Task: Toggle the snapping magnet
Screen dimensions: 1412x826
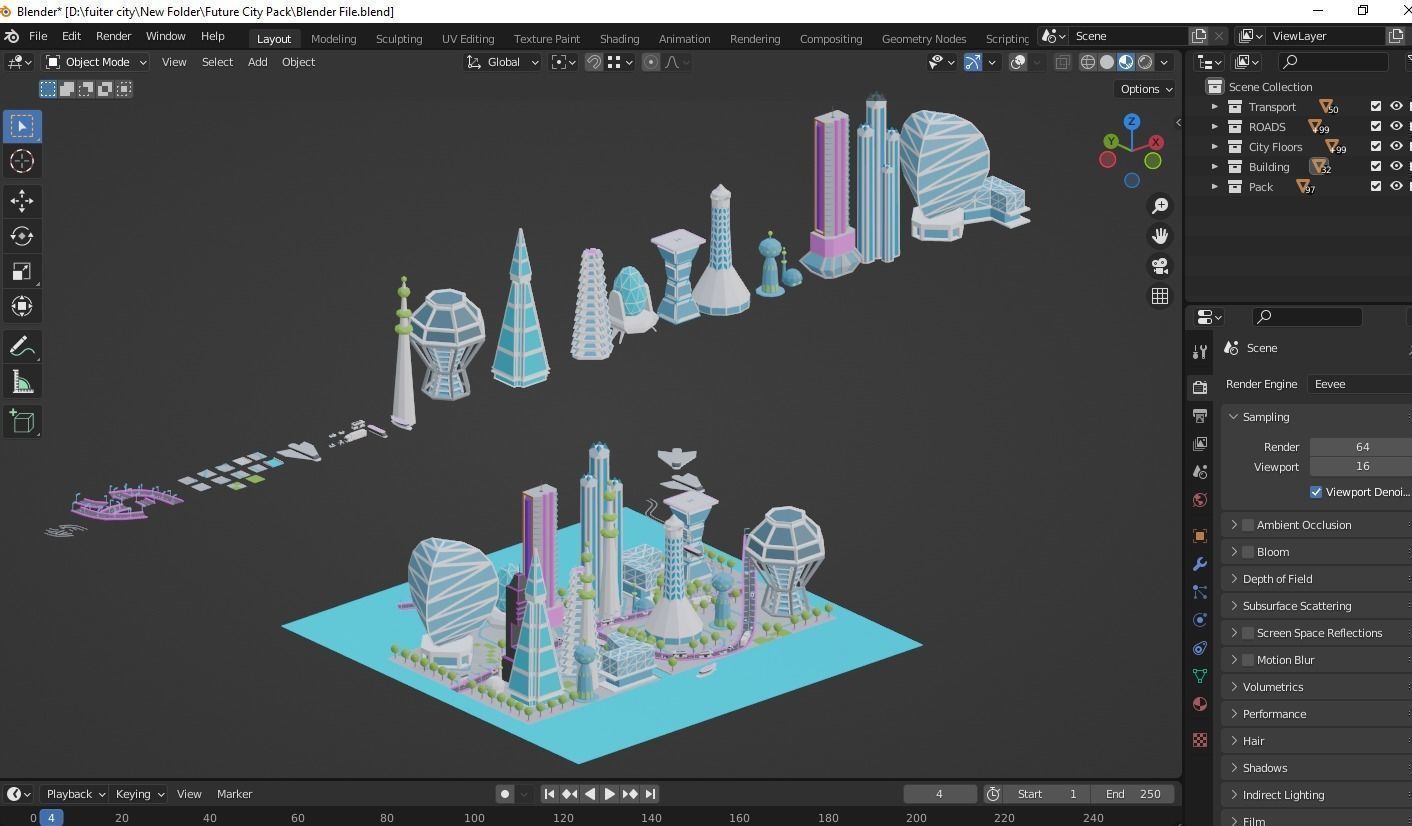Action: pyautogui.click(x=593, y=62)
